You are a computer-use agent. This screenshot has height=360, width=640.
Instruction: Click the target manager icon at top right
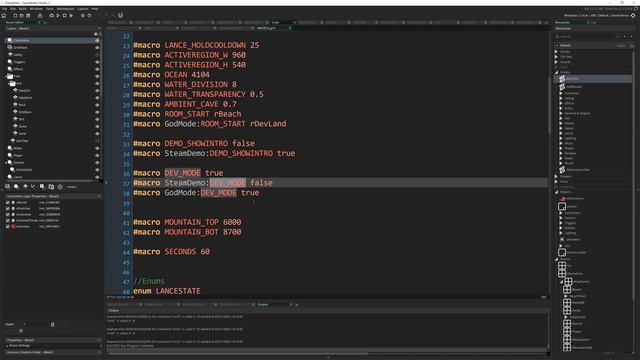(633, 16)
